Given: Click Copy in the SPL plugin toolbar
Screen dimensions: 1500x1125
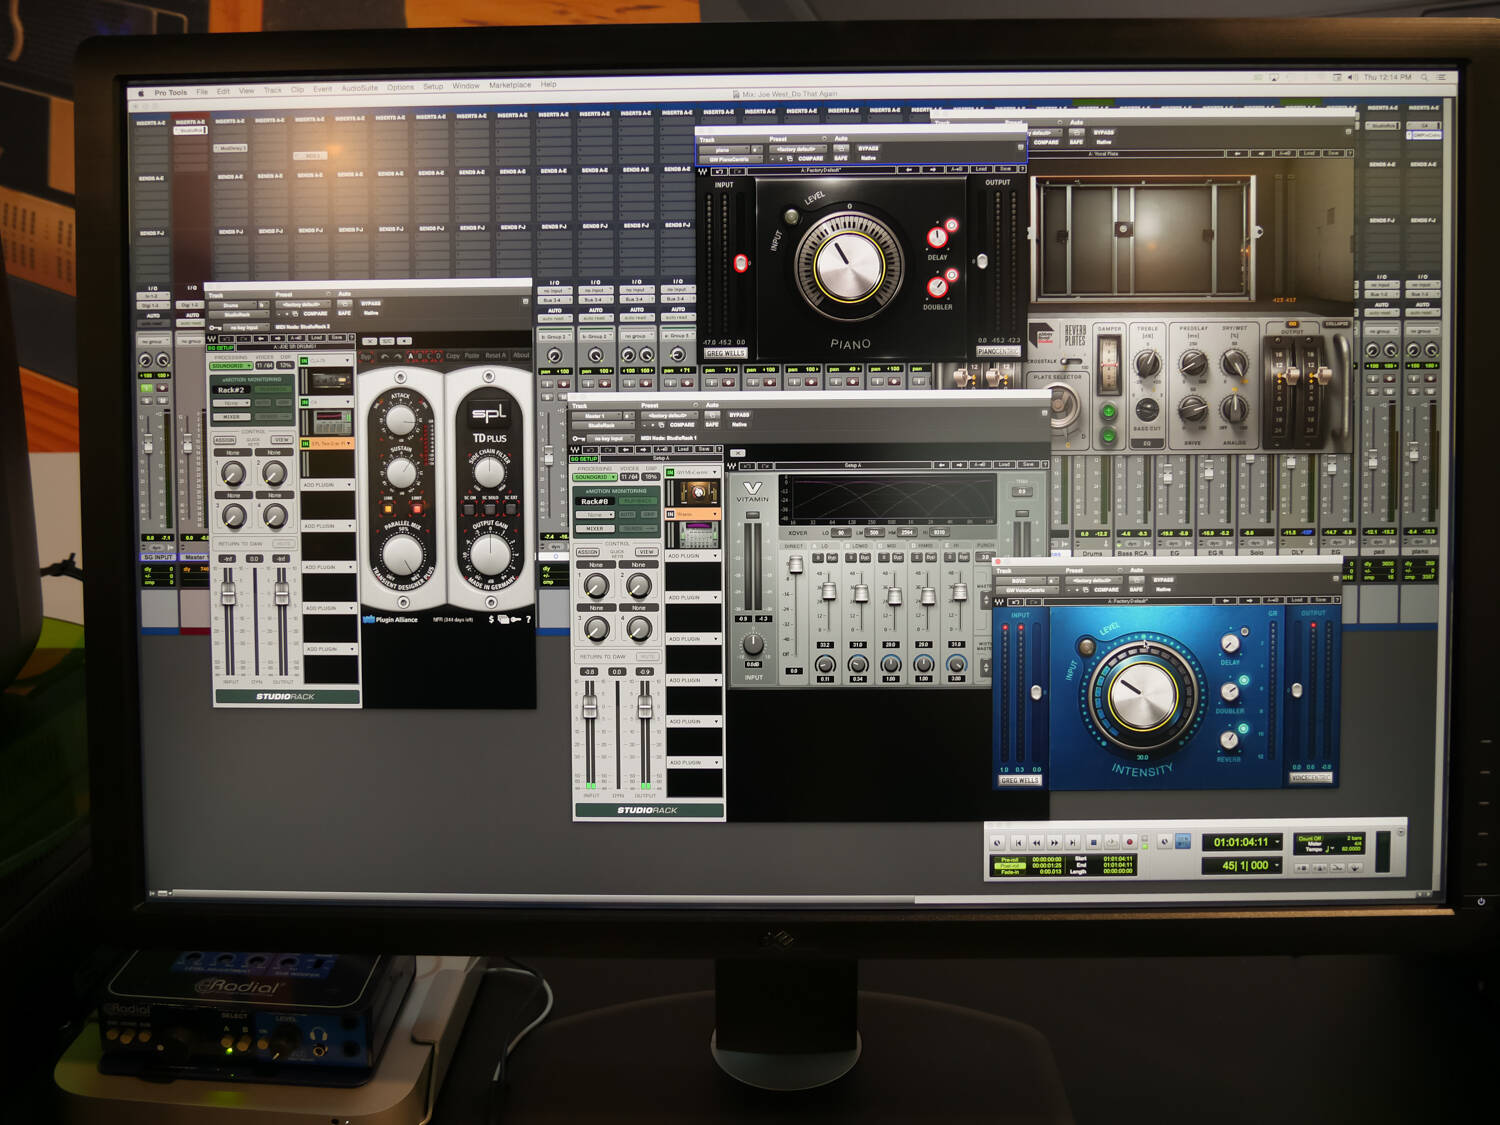Looking at the screenshot, I should click(453, 355).
